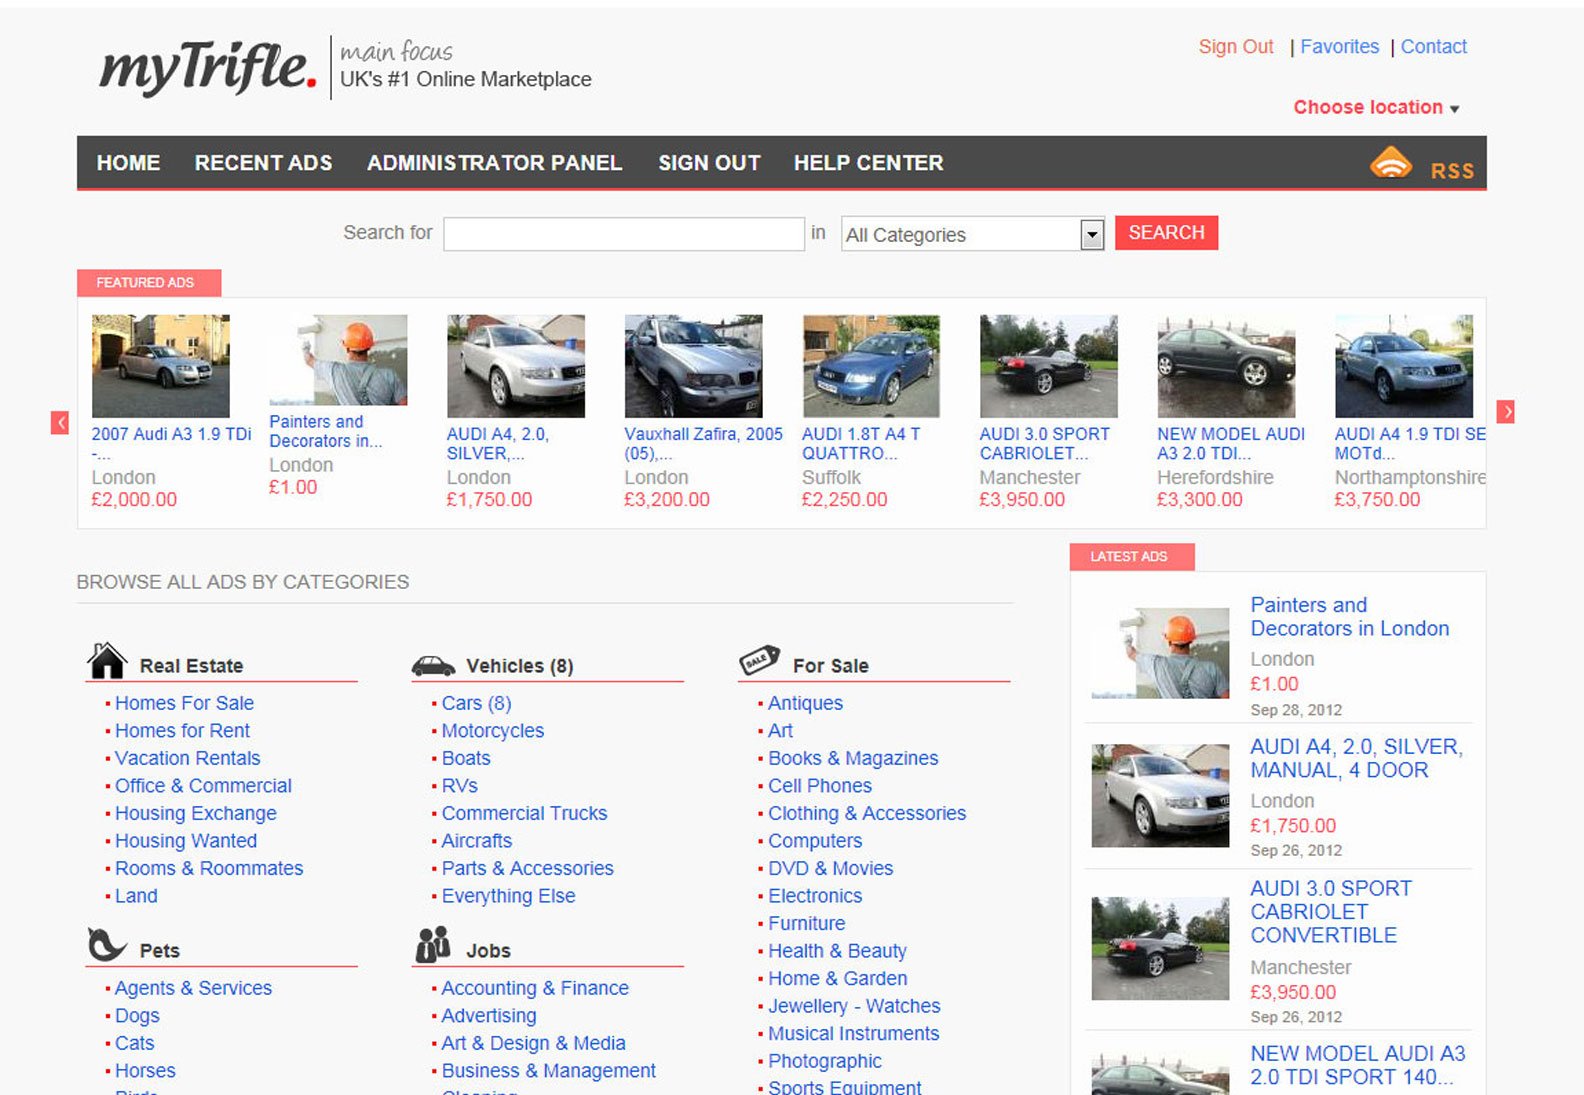The height and width of the screenshot is (1095, 1584).
Task: Focus the Search for text field
Action: (624, 234)
